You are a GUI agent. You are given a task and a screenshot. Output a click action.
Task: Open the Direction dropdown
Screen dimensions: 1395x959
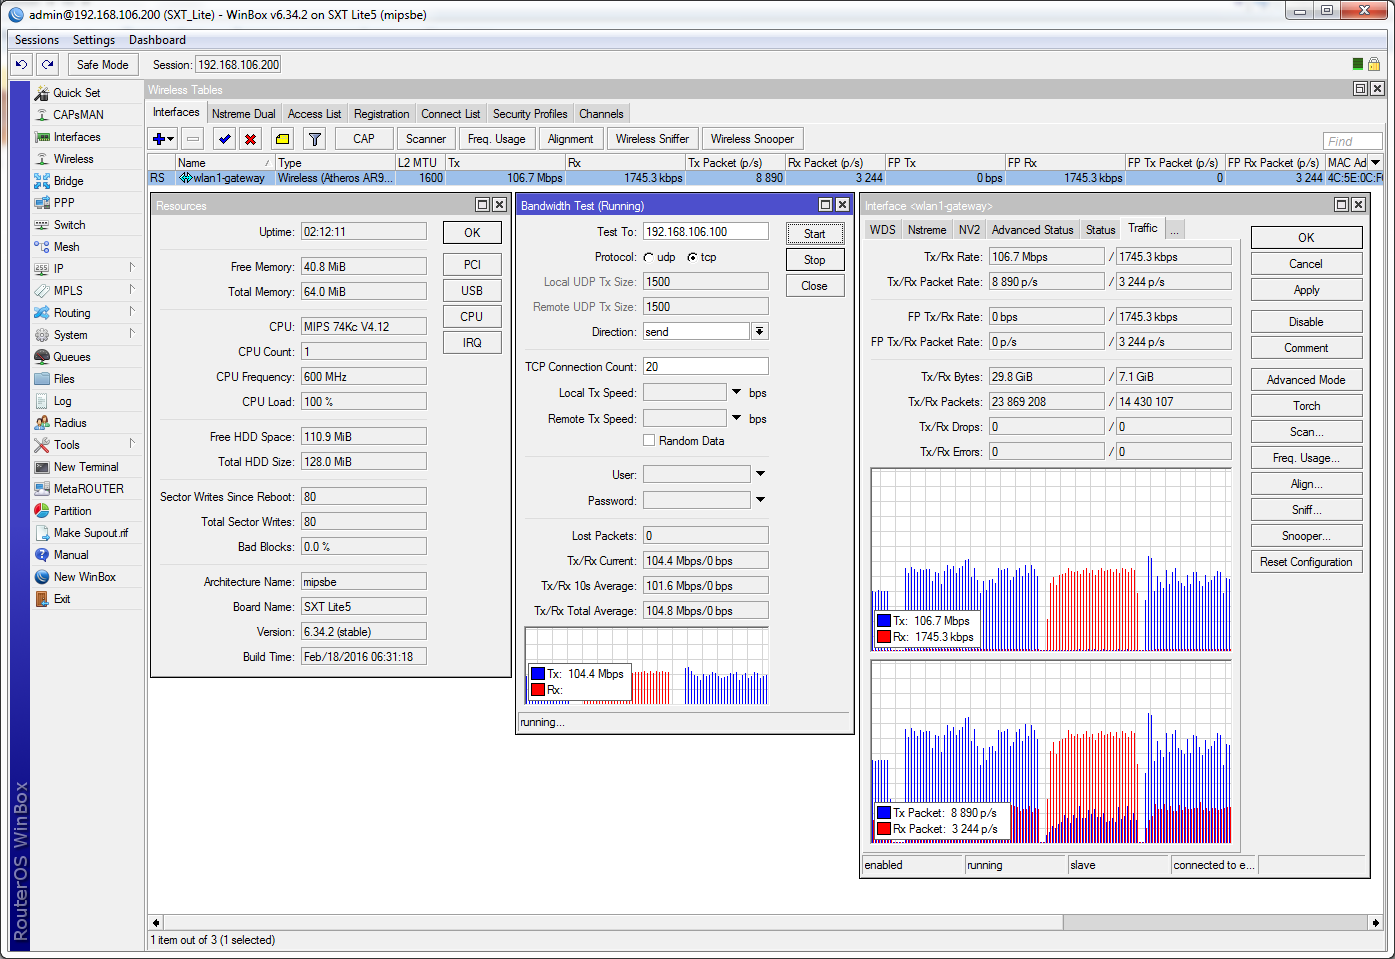(760, 332)
